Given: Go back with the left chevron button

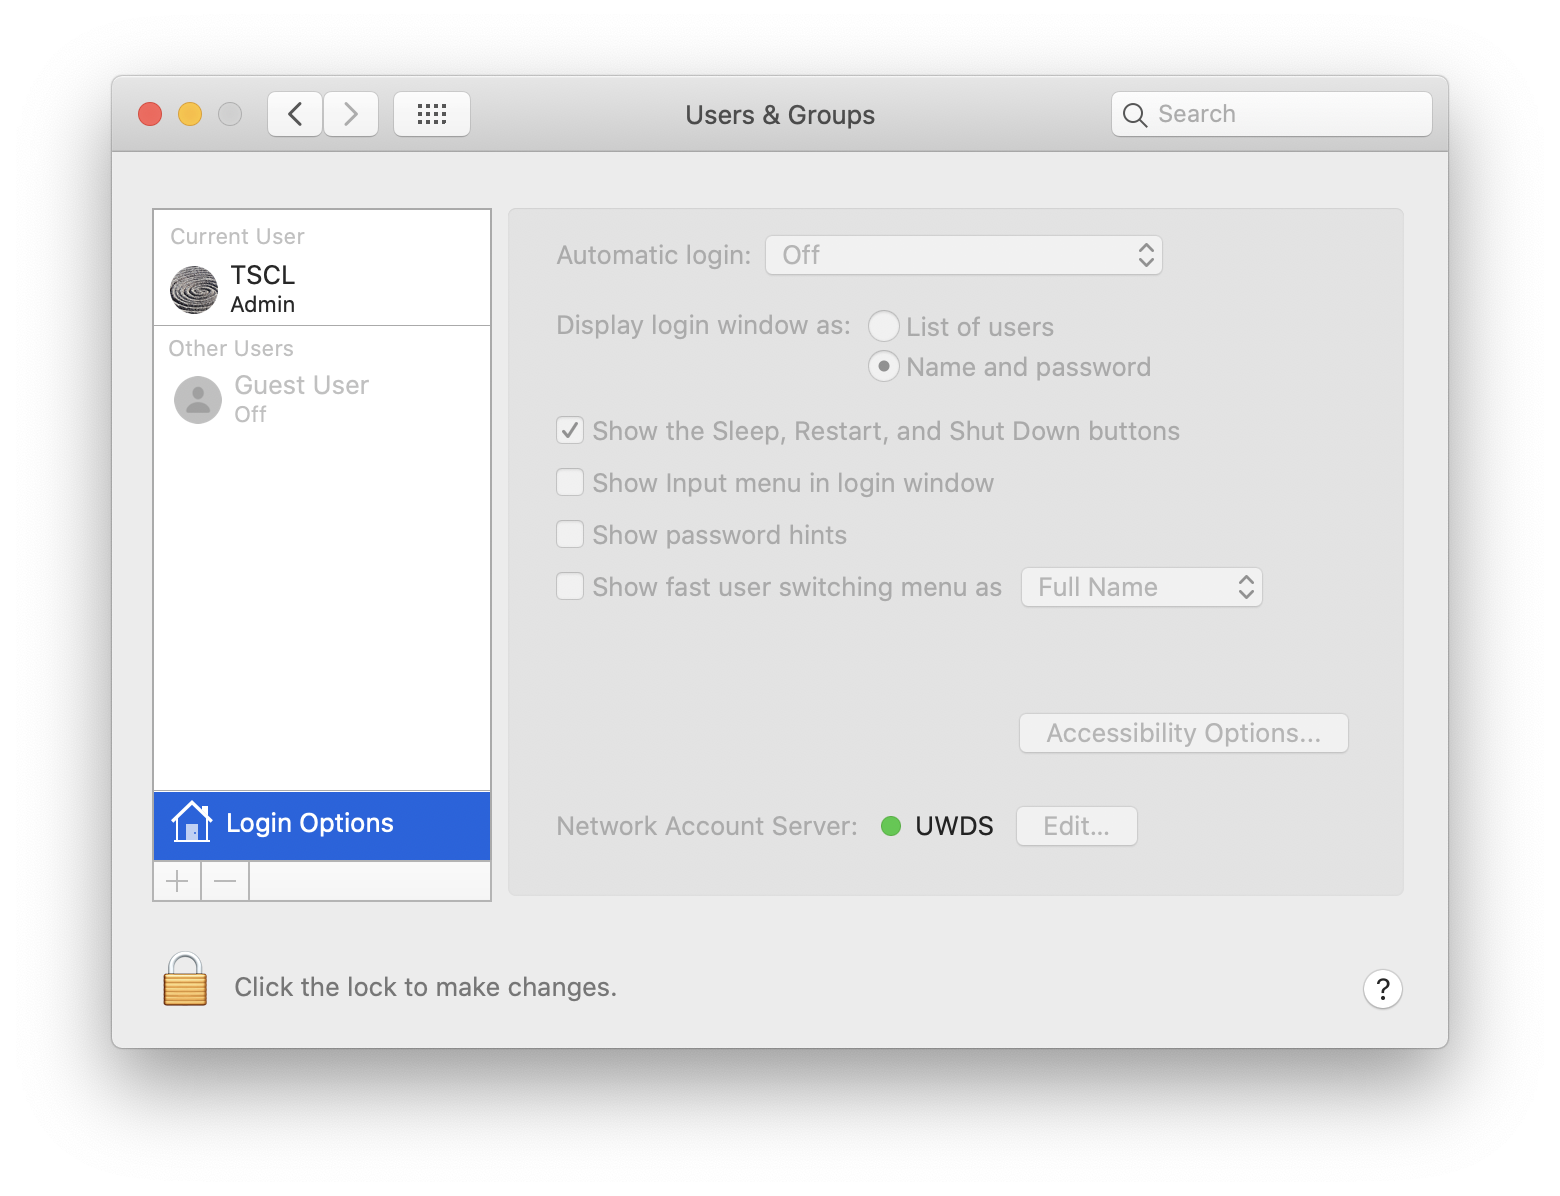Looking at the screenshot, I should (x=295, y=114).
